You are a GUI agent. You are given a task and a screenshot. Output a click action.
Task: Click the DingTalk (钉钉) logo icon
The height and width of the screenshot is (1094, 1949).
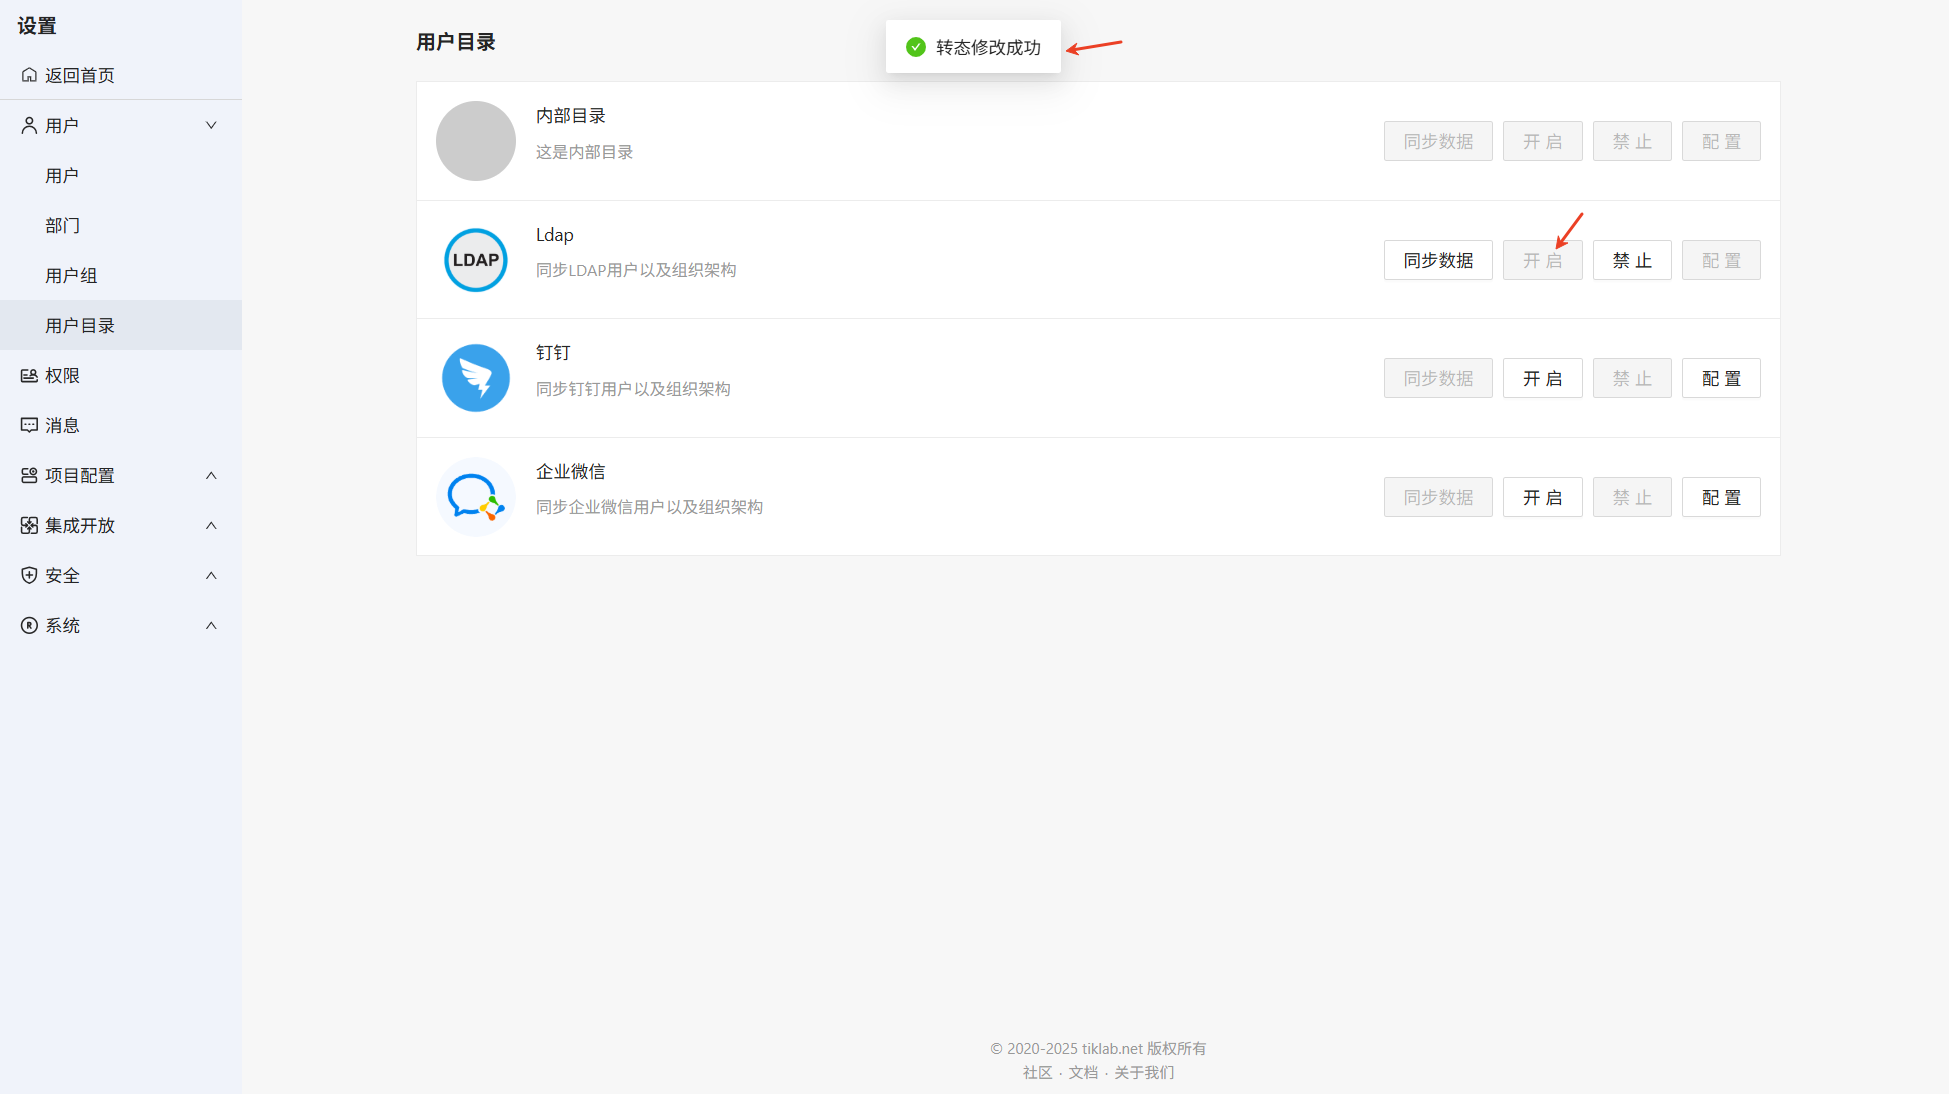(475, 378)
